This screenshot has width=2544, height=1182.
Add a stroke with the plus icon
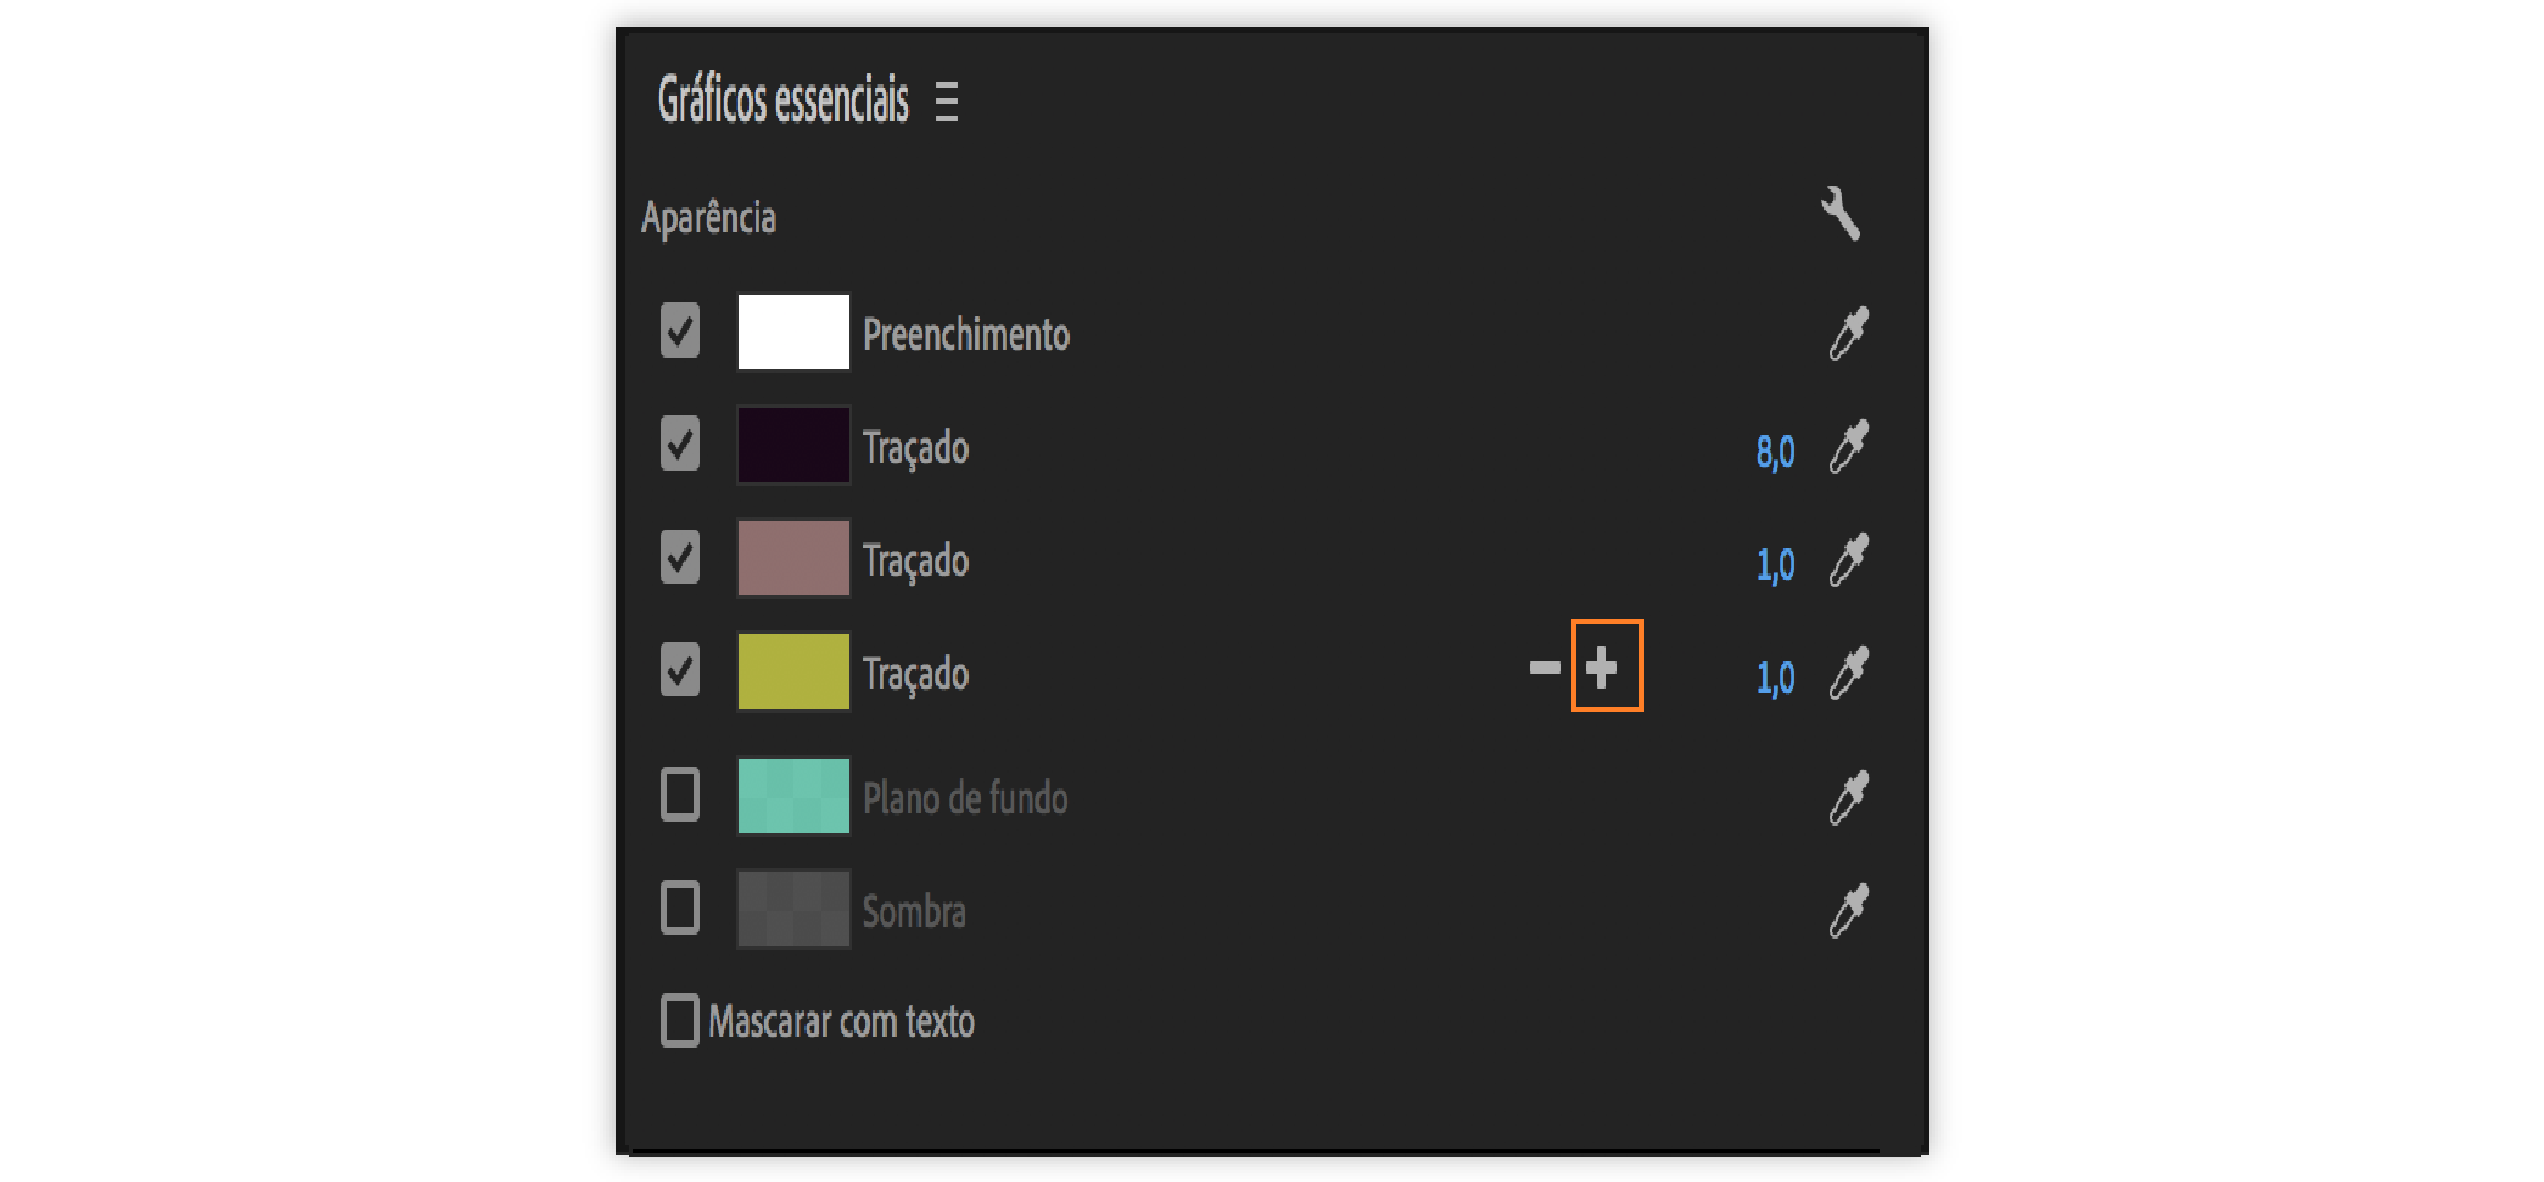(1602, 667)
